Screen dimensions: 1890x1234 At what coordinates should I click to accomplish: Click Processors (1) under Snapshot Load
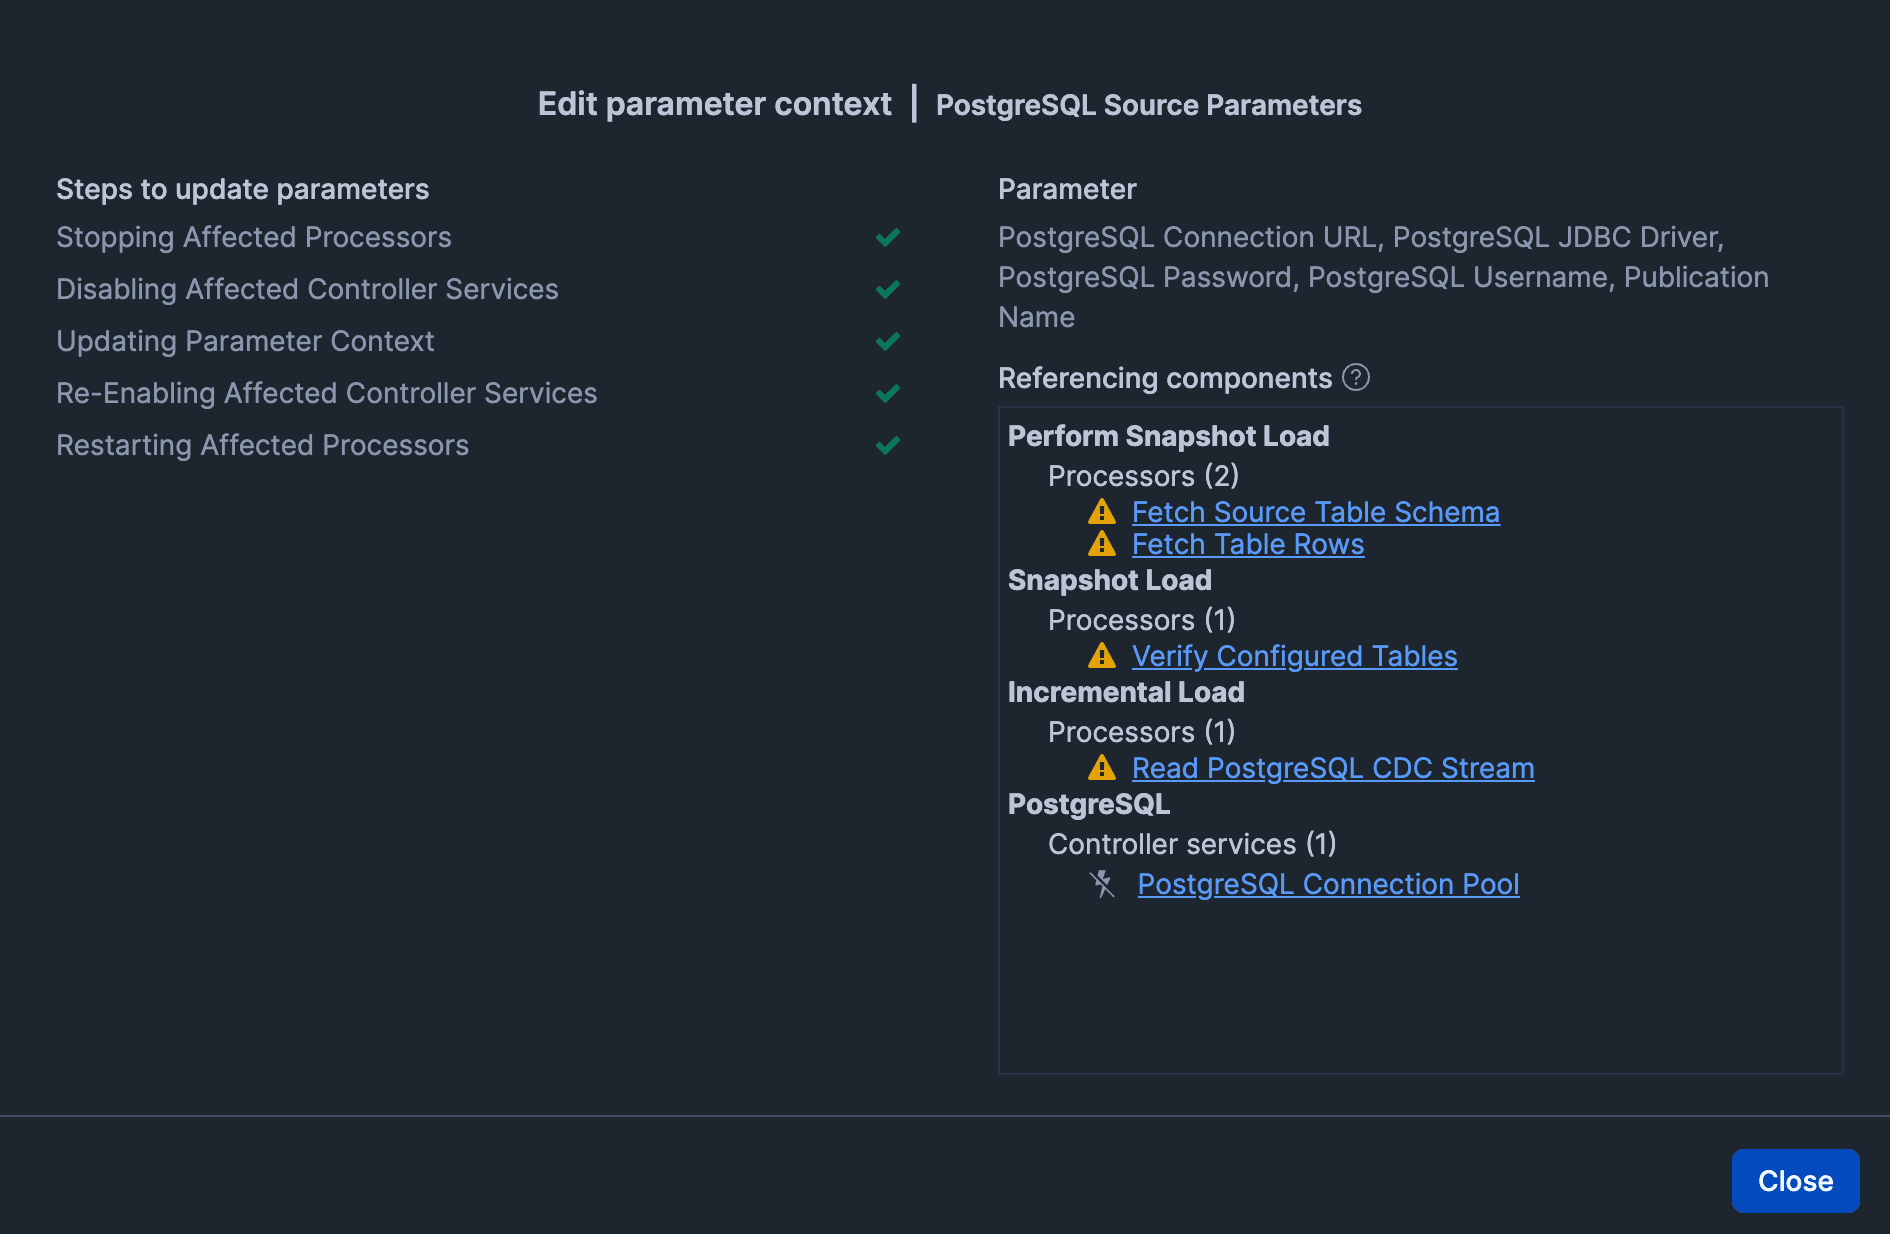pos(1141,620)
